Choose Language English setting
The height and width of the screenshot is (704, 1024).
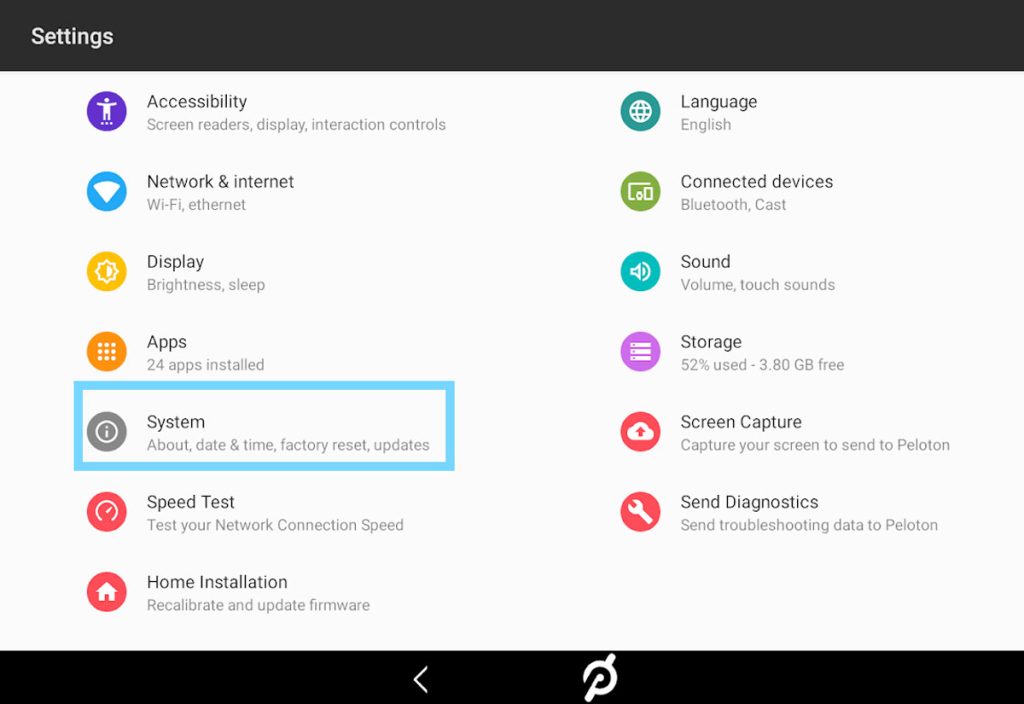(797, 112)
